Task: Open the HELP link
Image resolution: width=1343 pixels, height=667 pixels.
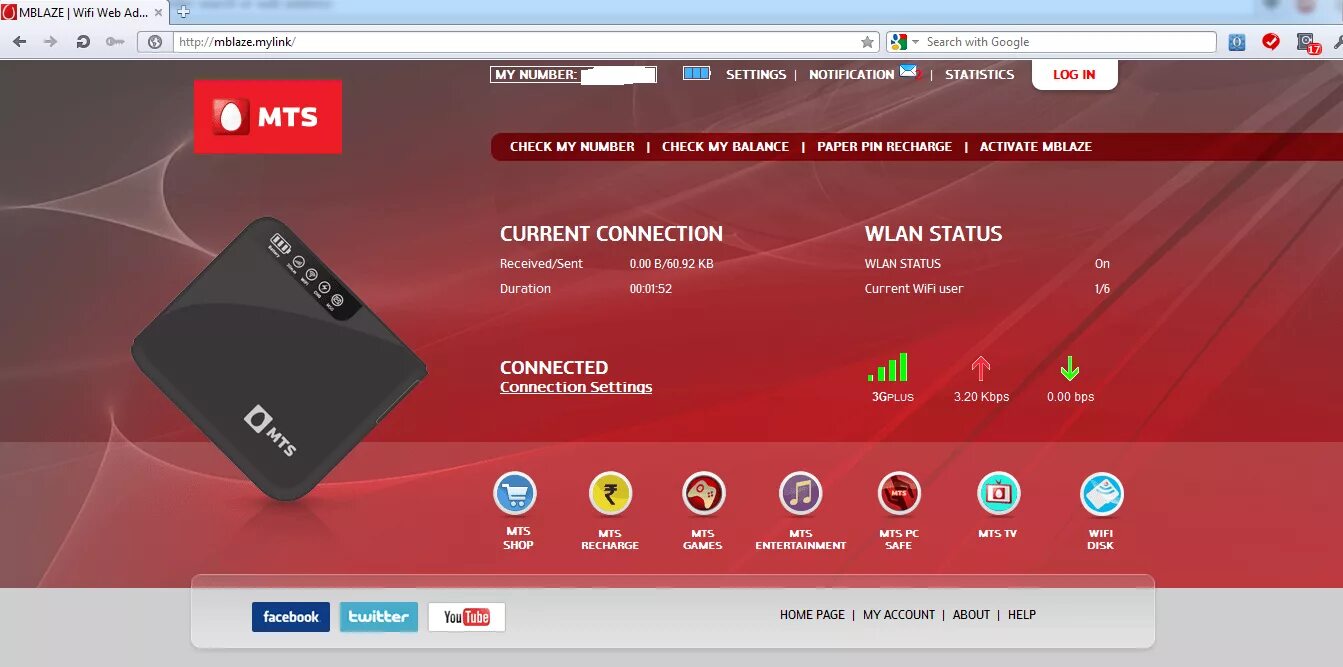Action: [x=1022, y=615]
